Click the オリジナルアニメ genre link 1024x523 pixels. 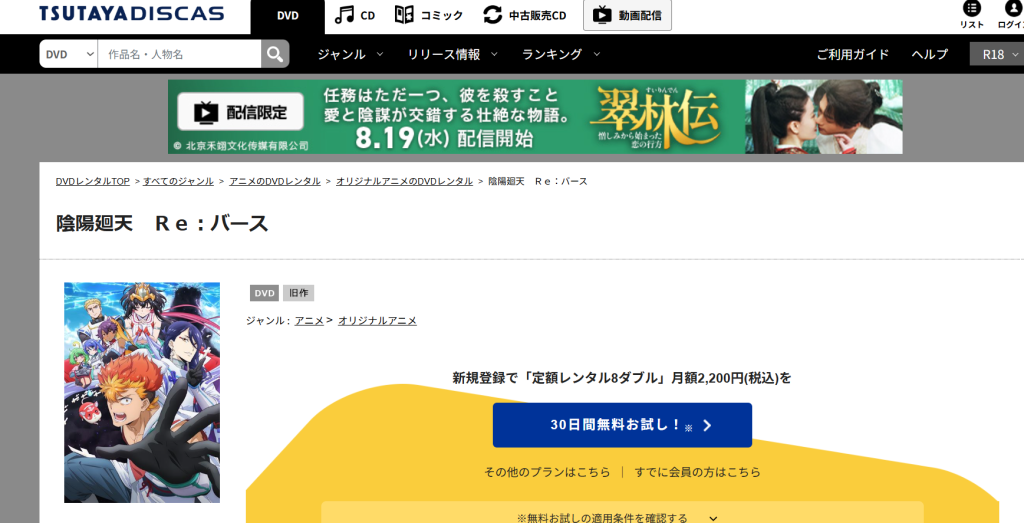coord(377,321)
